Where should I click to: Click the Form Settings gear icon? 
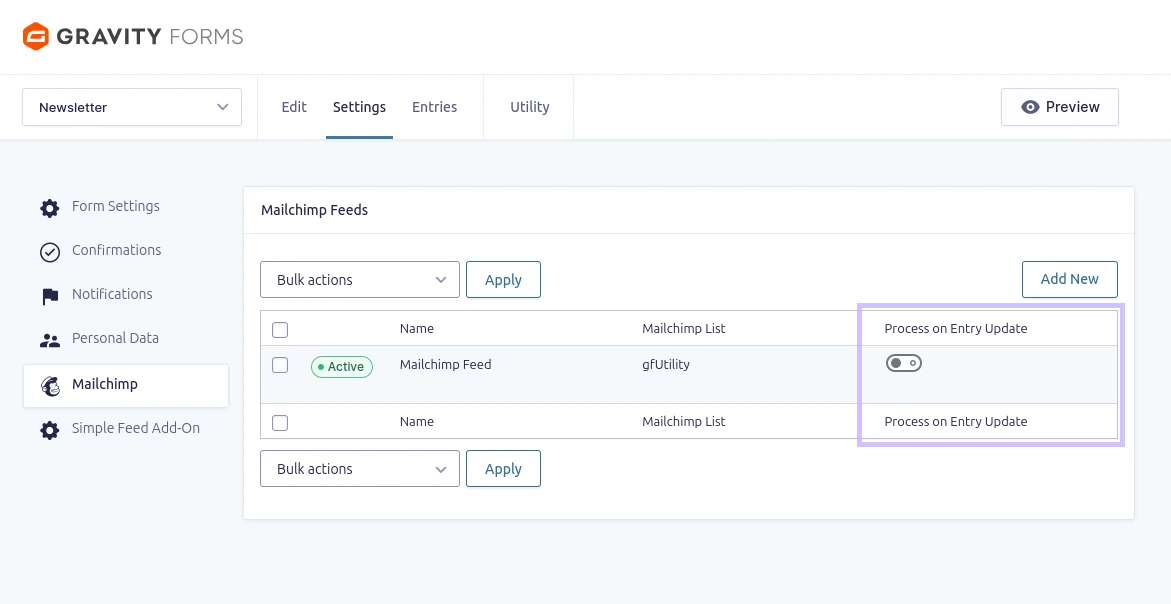[x=49, y=208]
